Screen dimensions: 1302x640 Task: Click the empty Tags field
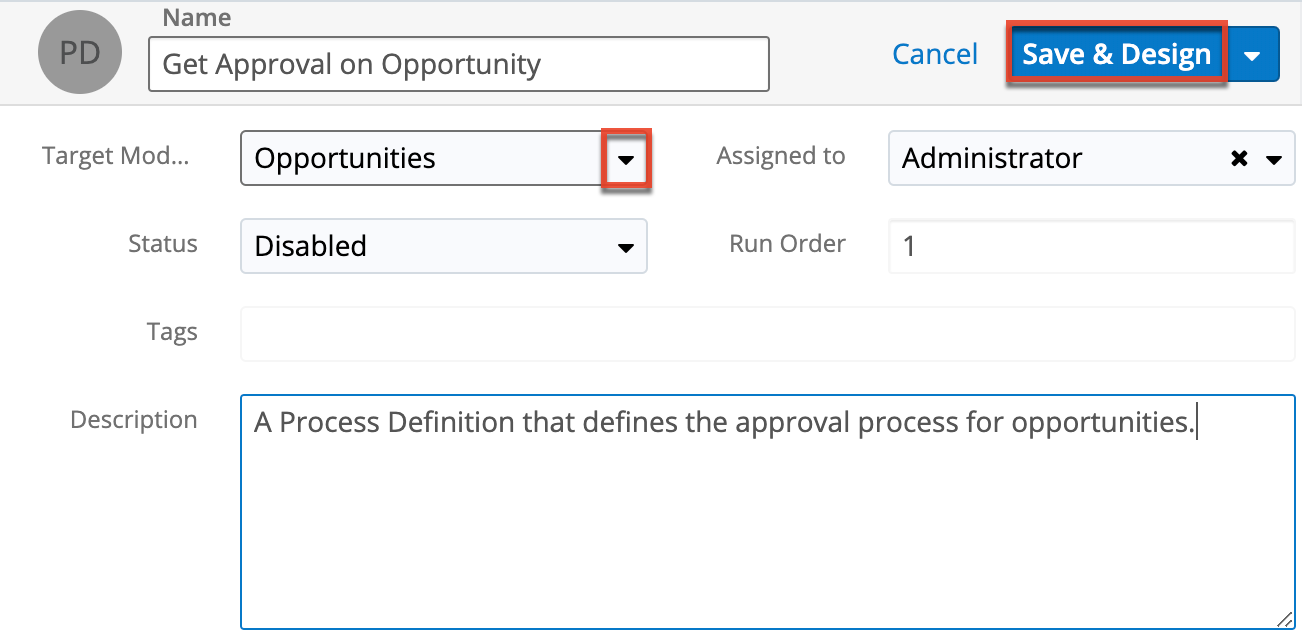click(x=600, y=332)
